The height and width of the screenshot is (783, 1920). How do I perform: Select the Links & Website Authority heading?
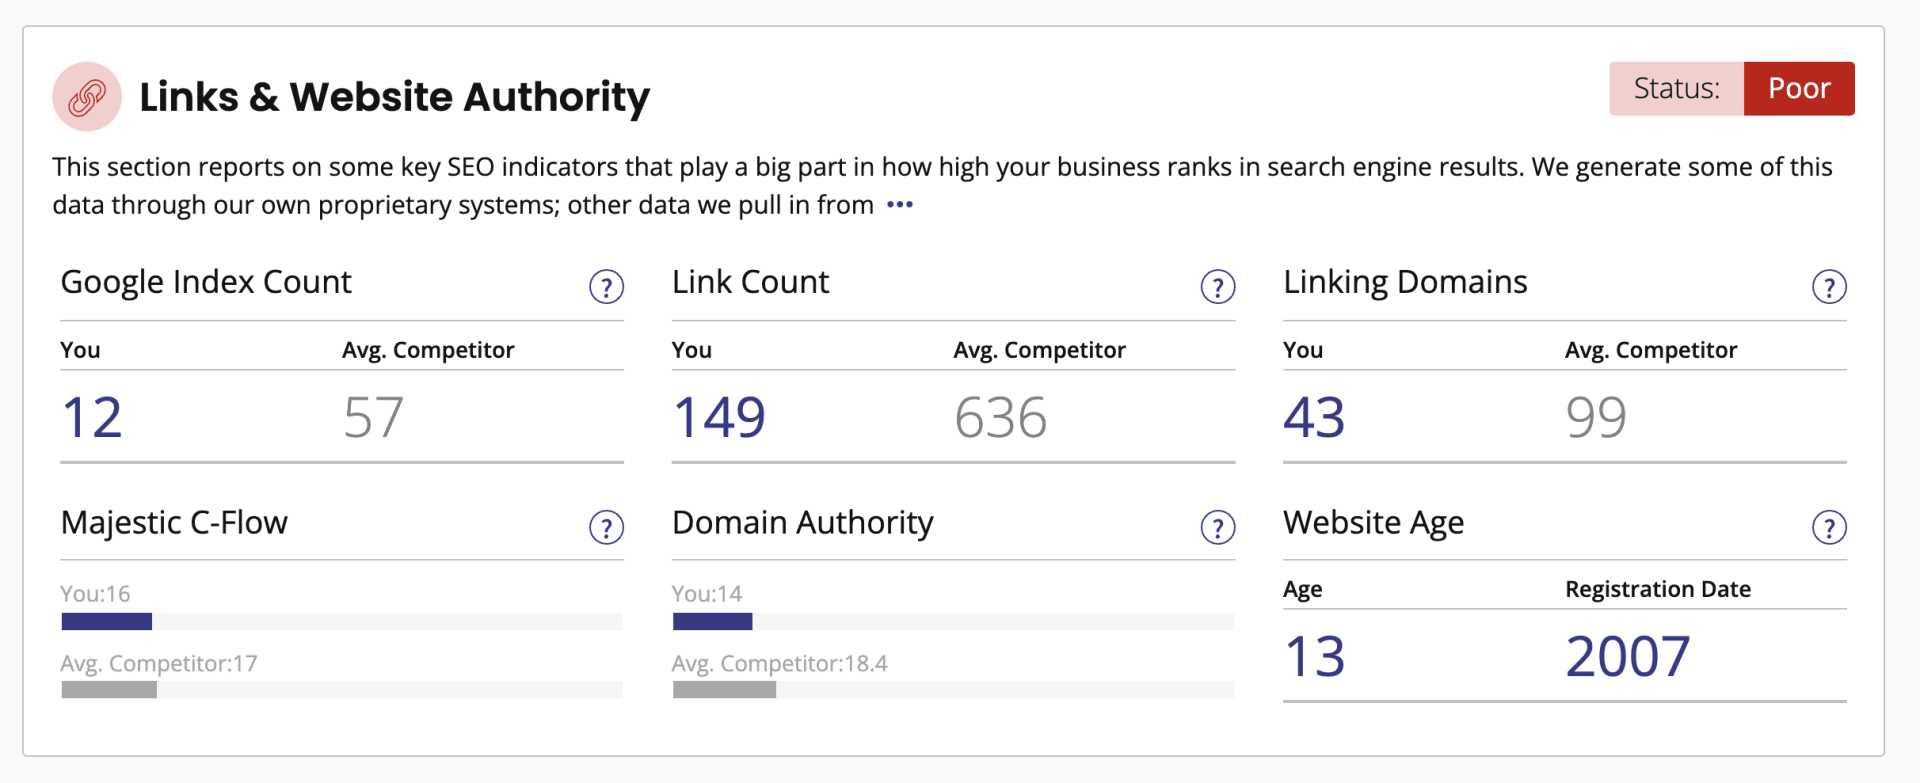(394, 97)
